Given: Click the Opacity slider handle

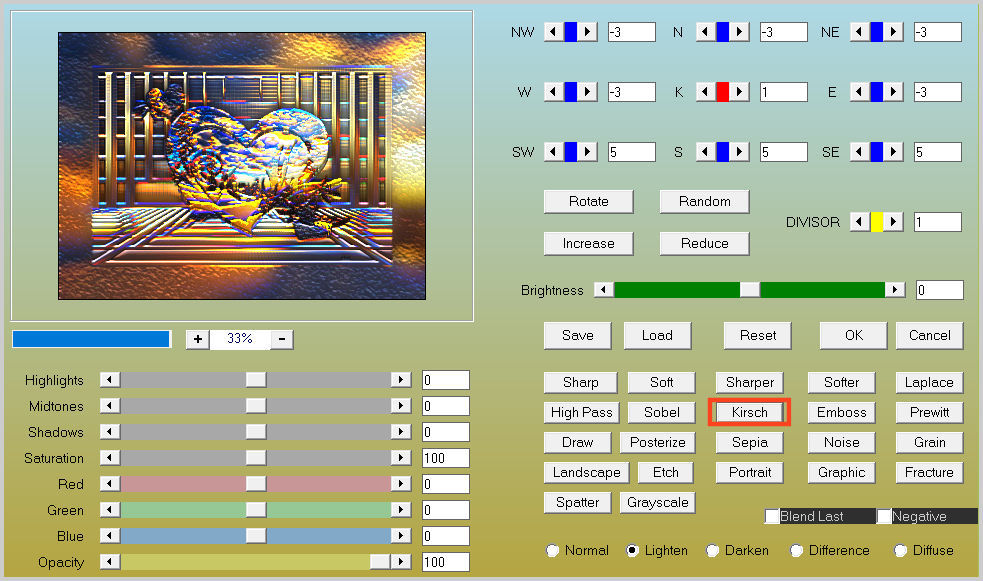Looking at the screenshot, I should (x=380, y=562).
